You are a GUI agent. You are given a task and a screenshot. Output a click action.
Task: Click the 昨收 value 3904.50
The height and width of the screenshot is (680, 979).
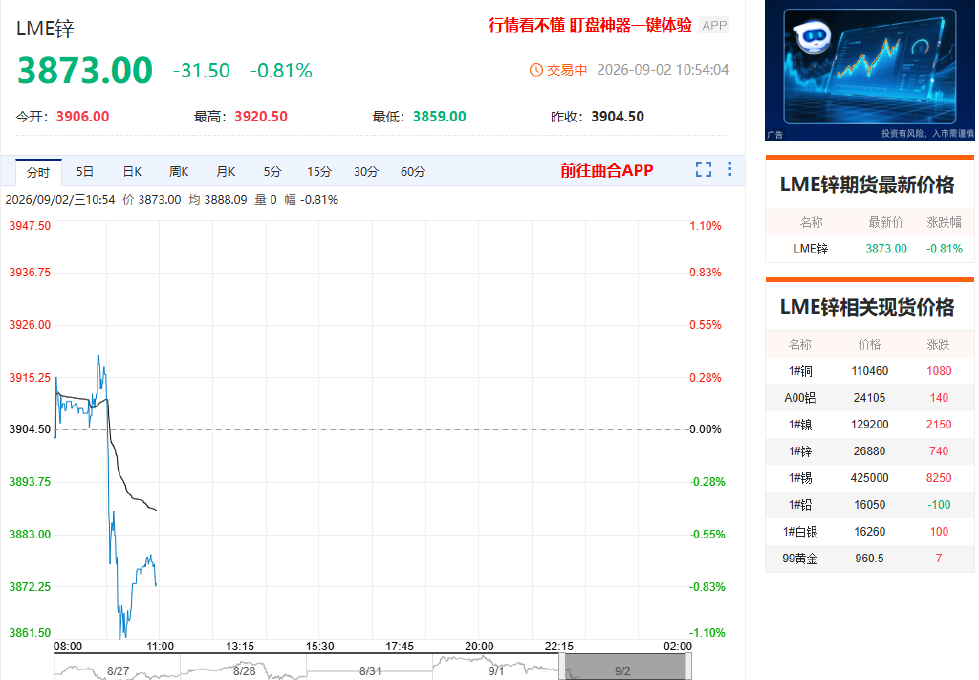(617, 117)
